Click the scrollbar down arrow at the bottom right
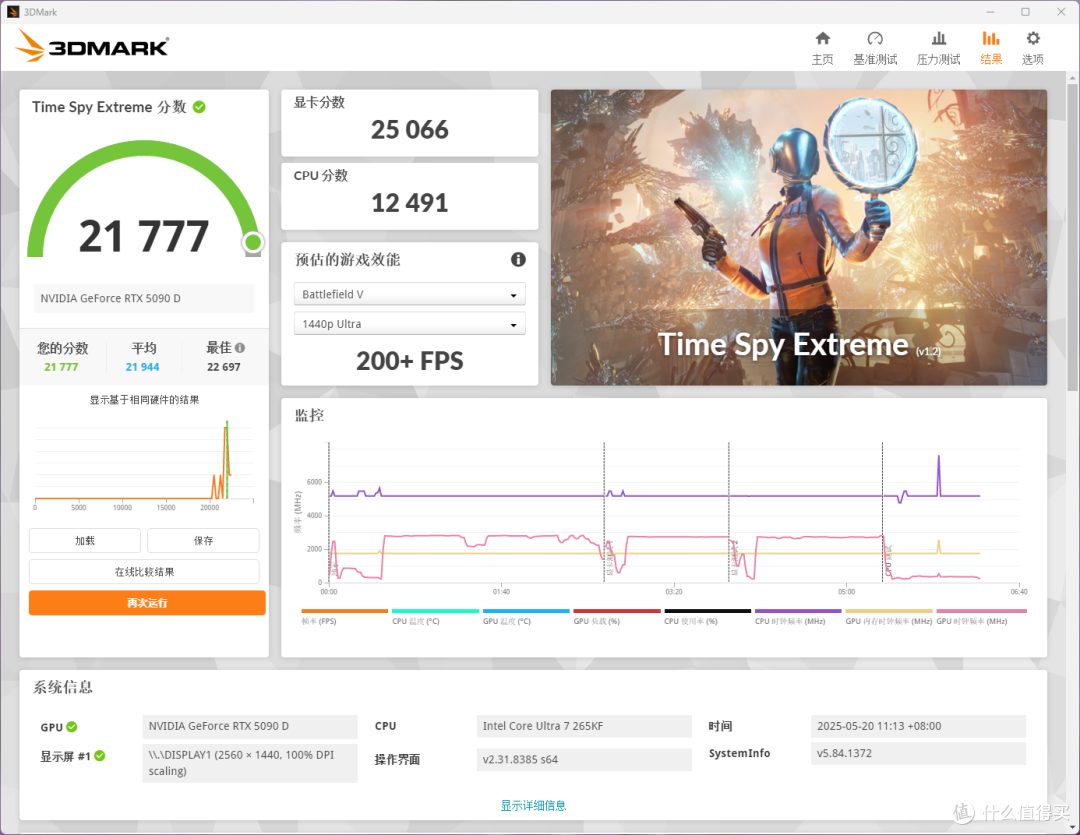The height and width of the screenshot is (835, 1080). (1072, 827)
